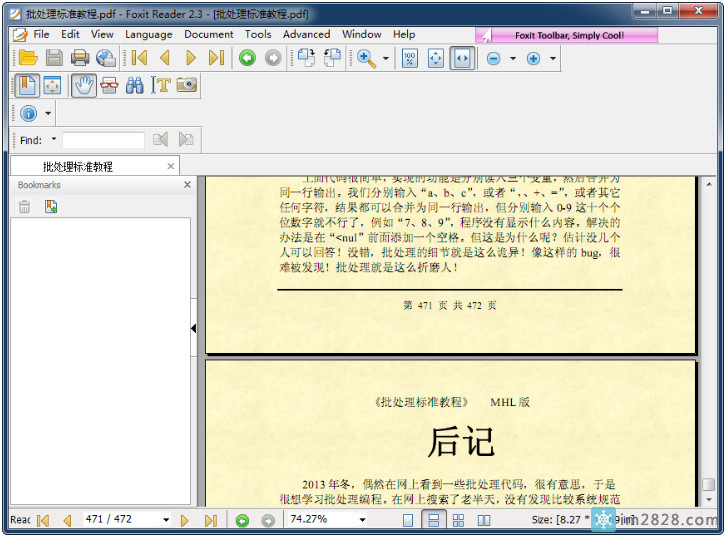Open the Advanced menu

click(306, 34)
